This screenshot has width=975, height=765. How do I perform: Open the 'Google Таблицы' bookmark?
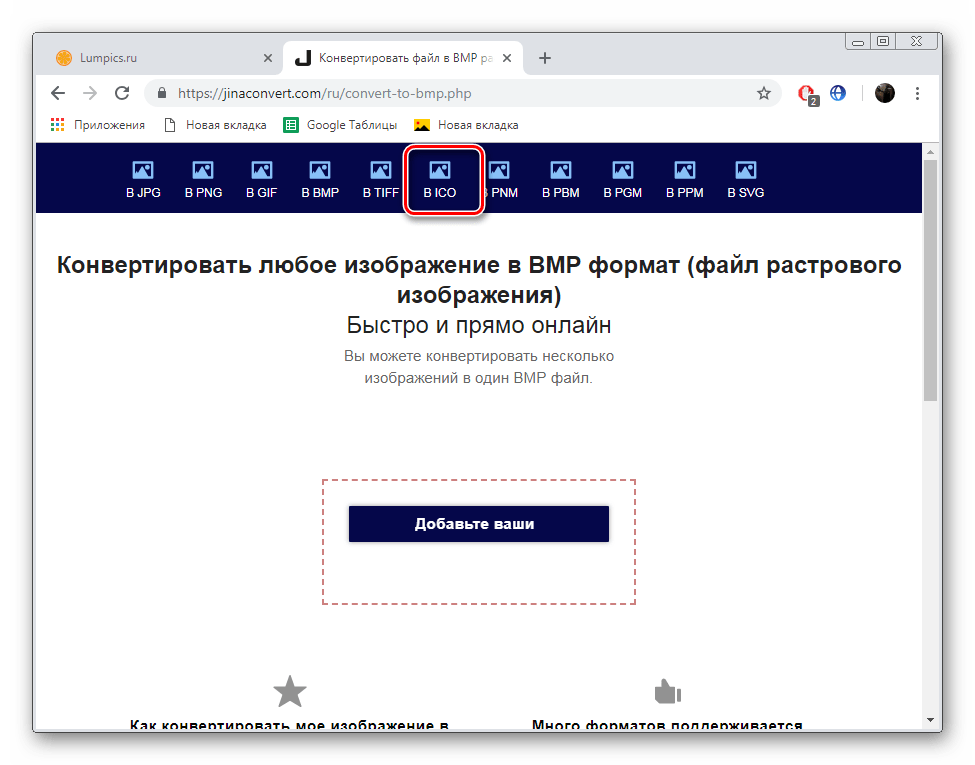(x=341, y=125)
